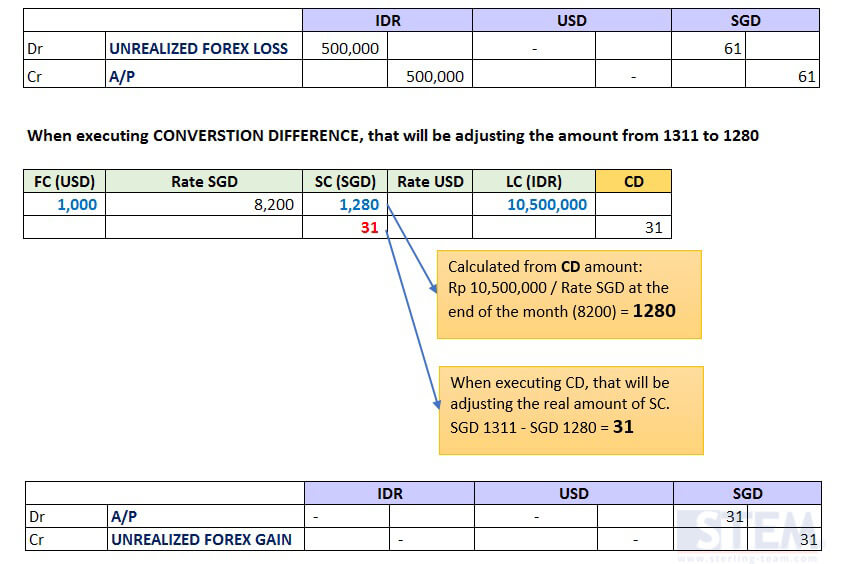Click the 'When executing CD' note box
This screenshot has height=564, width=842.
[571, 410]
